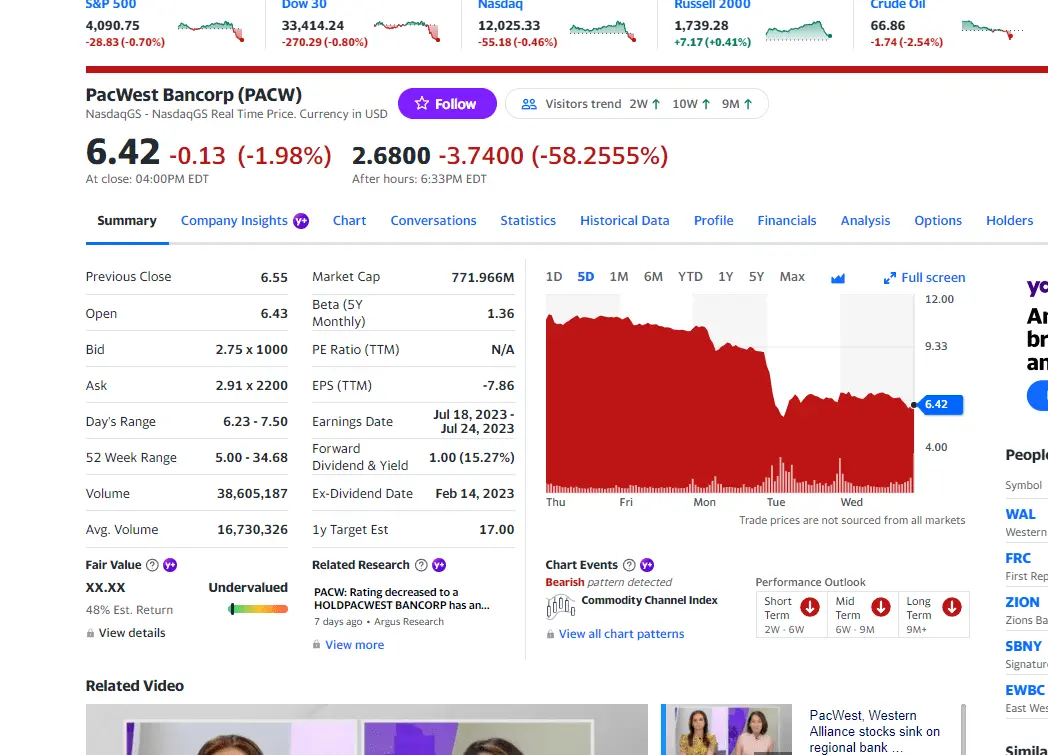The width and height of the screenshot is (1048, 755).
Task: Expand chart using Full screen
Action: (925, 278)
